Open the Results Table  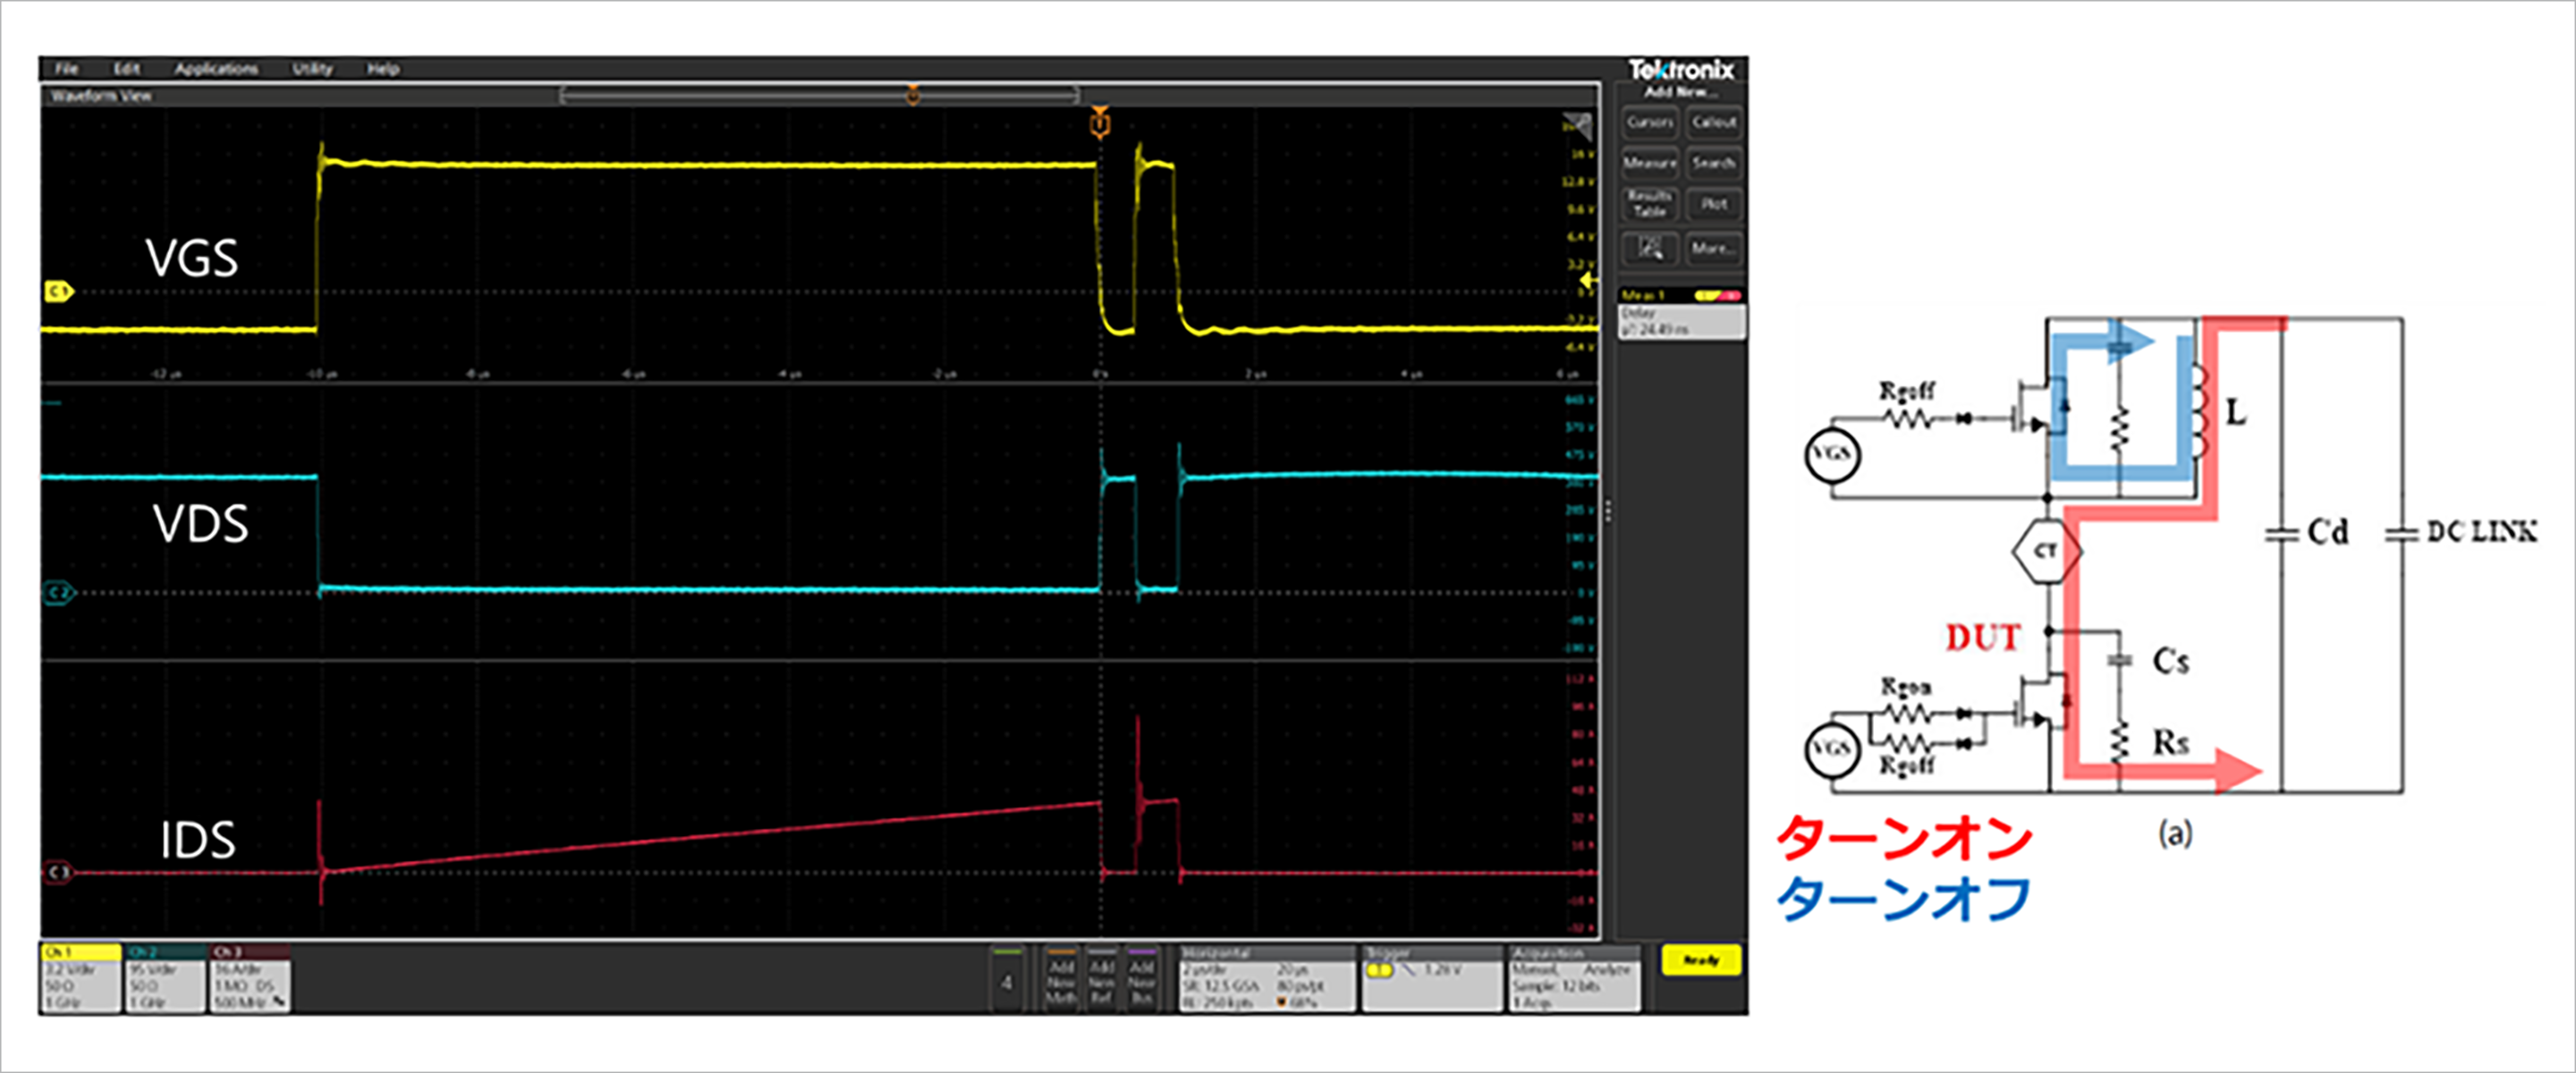coord(1650,204)
